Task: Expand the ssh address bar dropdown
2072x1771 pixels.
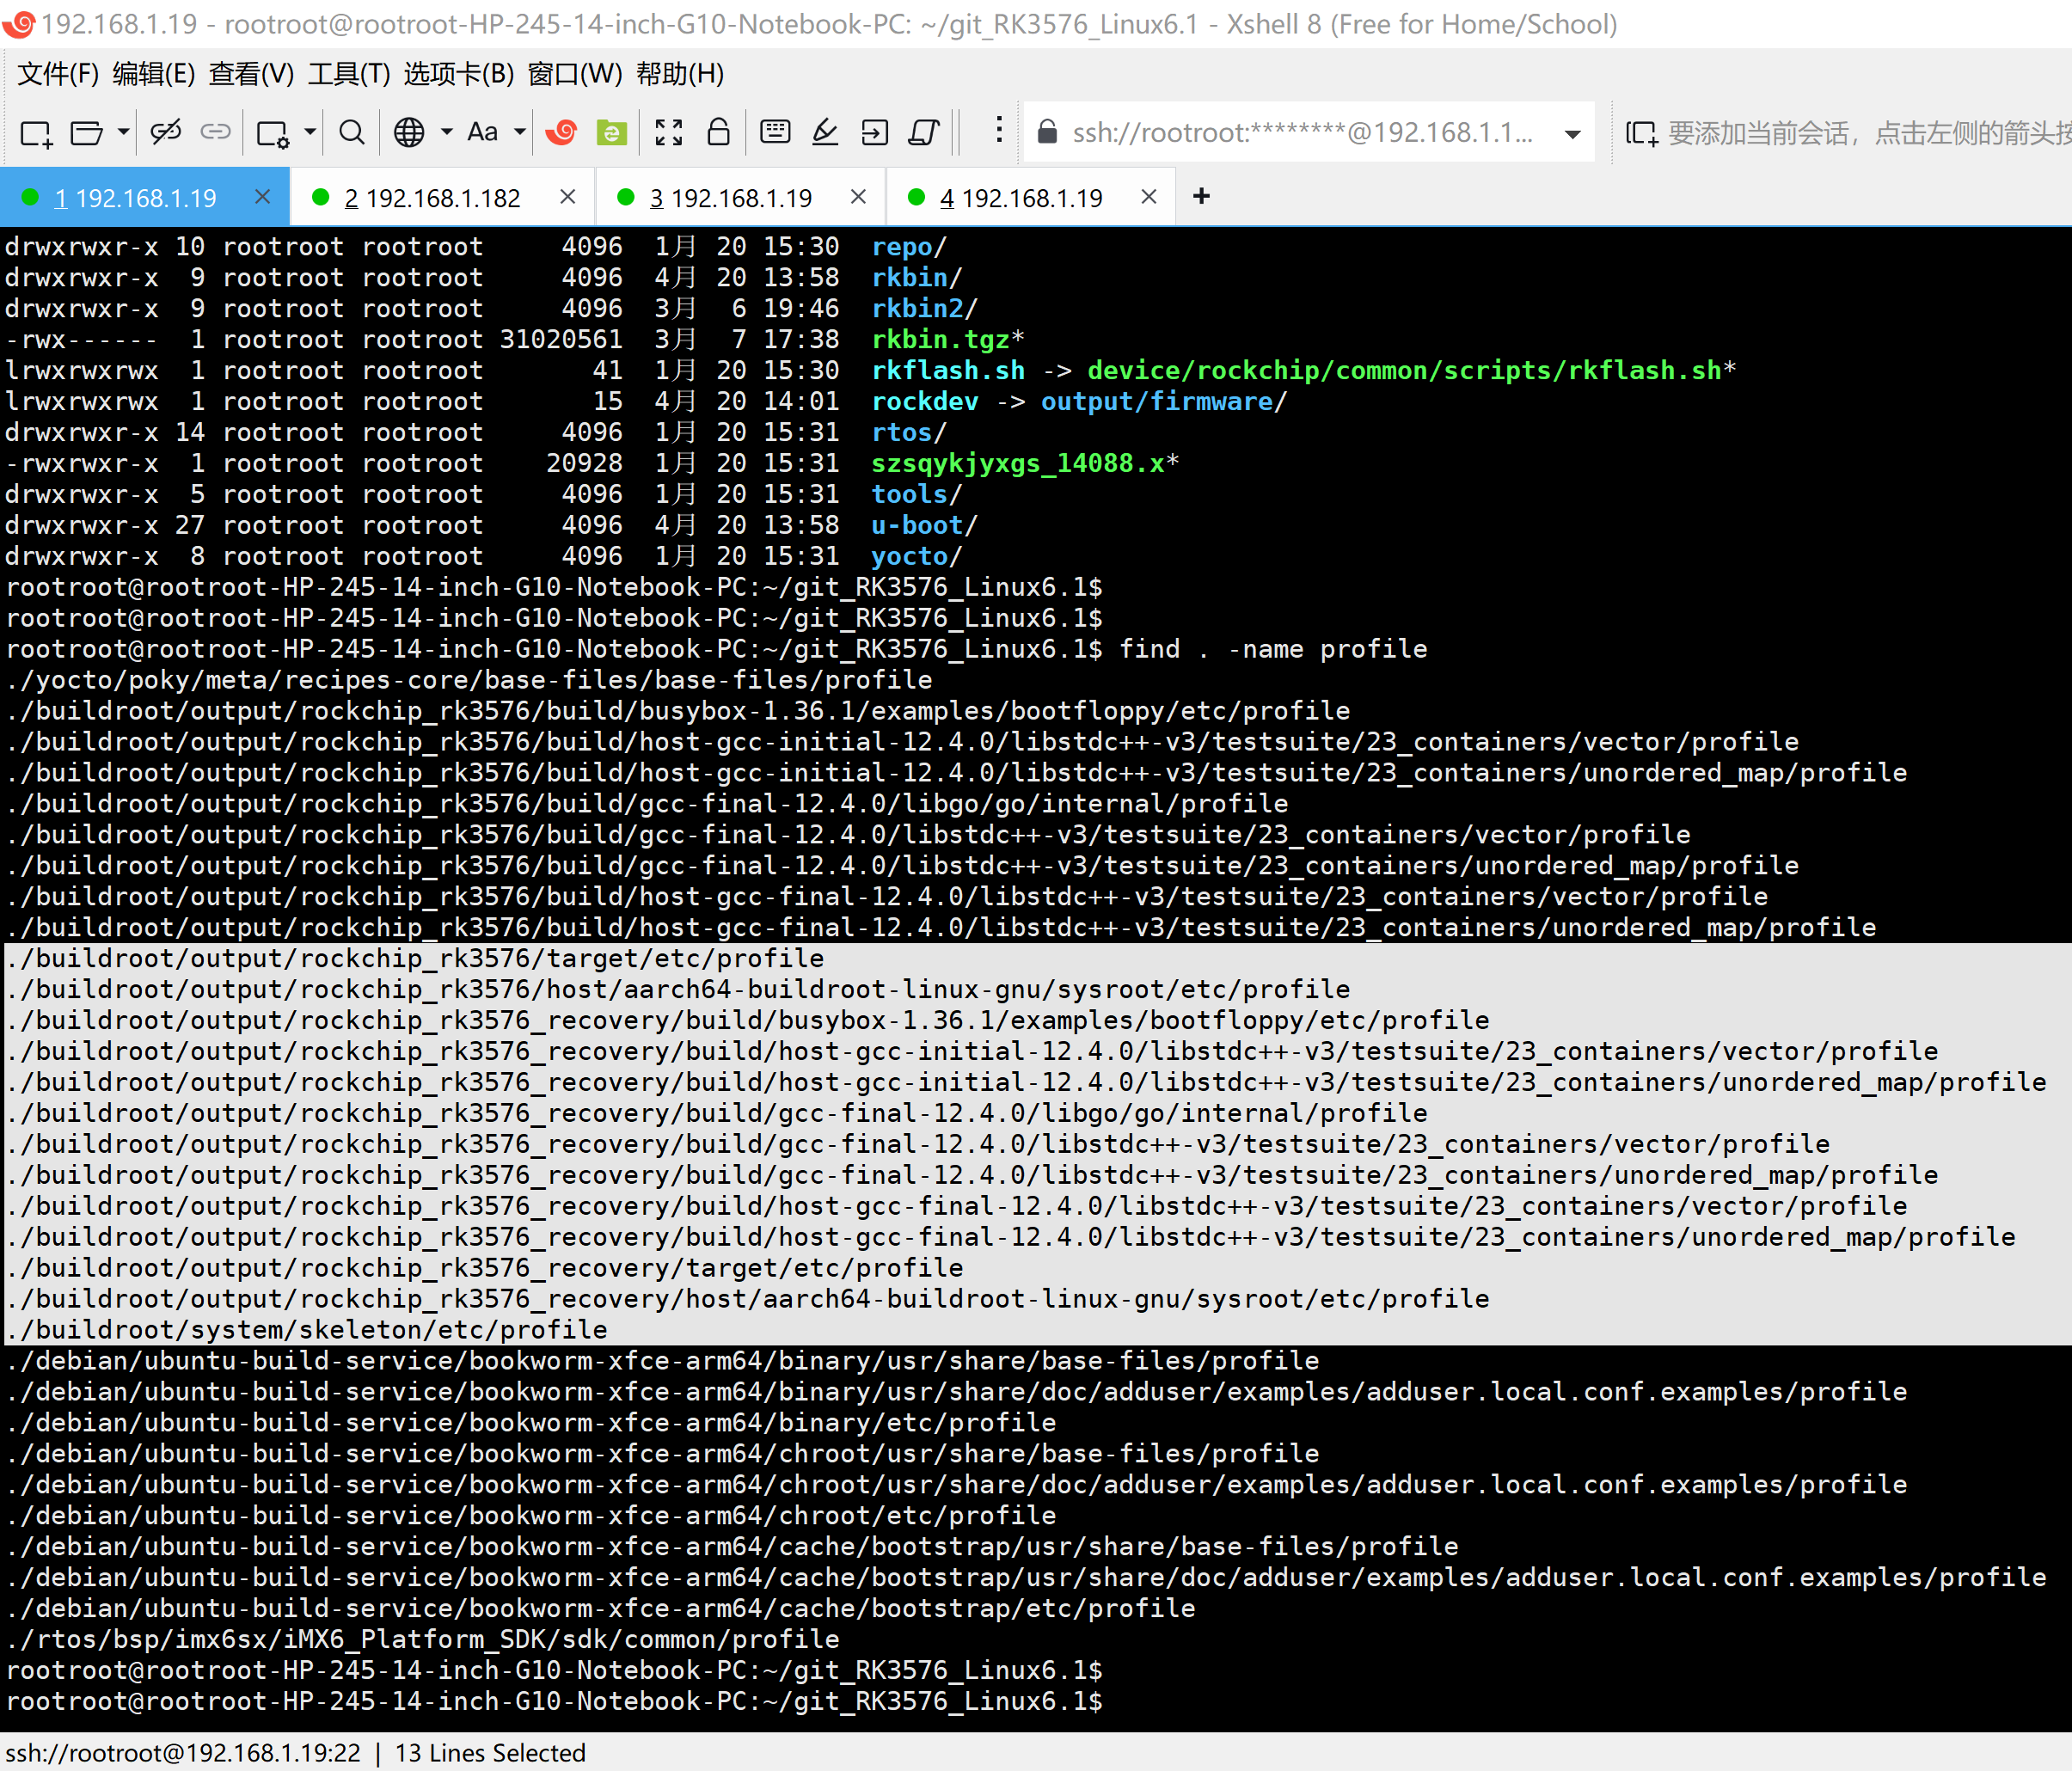Action: click(x=1572, y=134)
